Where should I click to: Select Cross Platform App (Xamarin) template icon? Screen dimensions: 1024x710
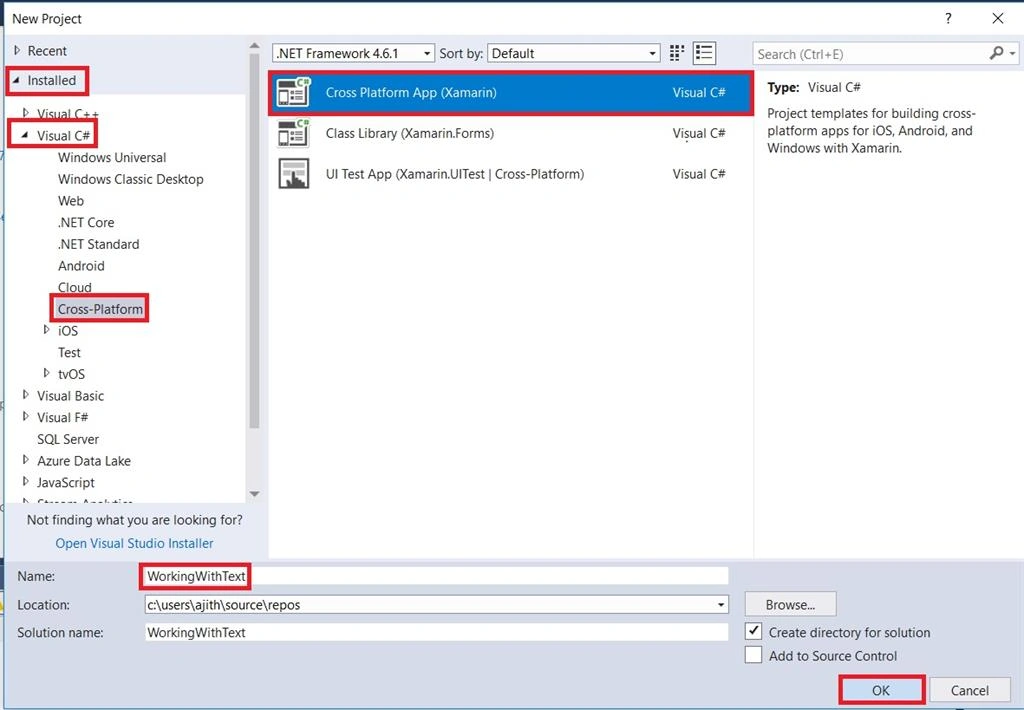pos(293,92)
